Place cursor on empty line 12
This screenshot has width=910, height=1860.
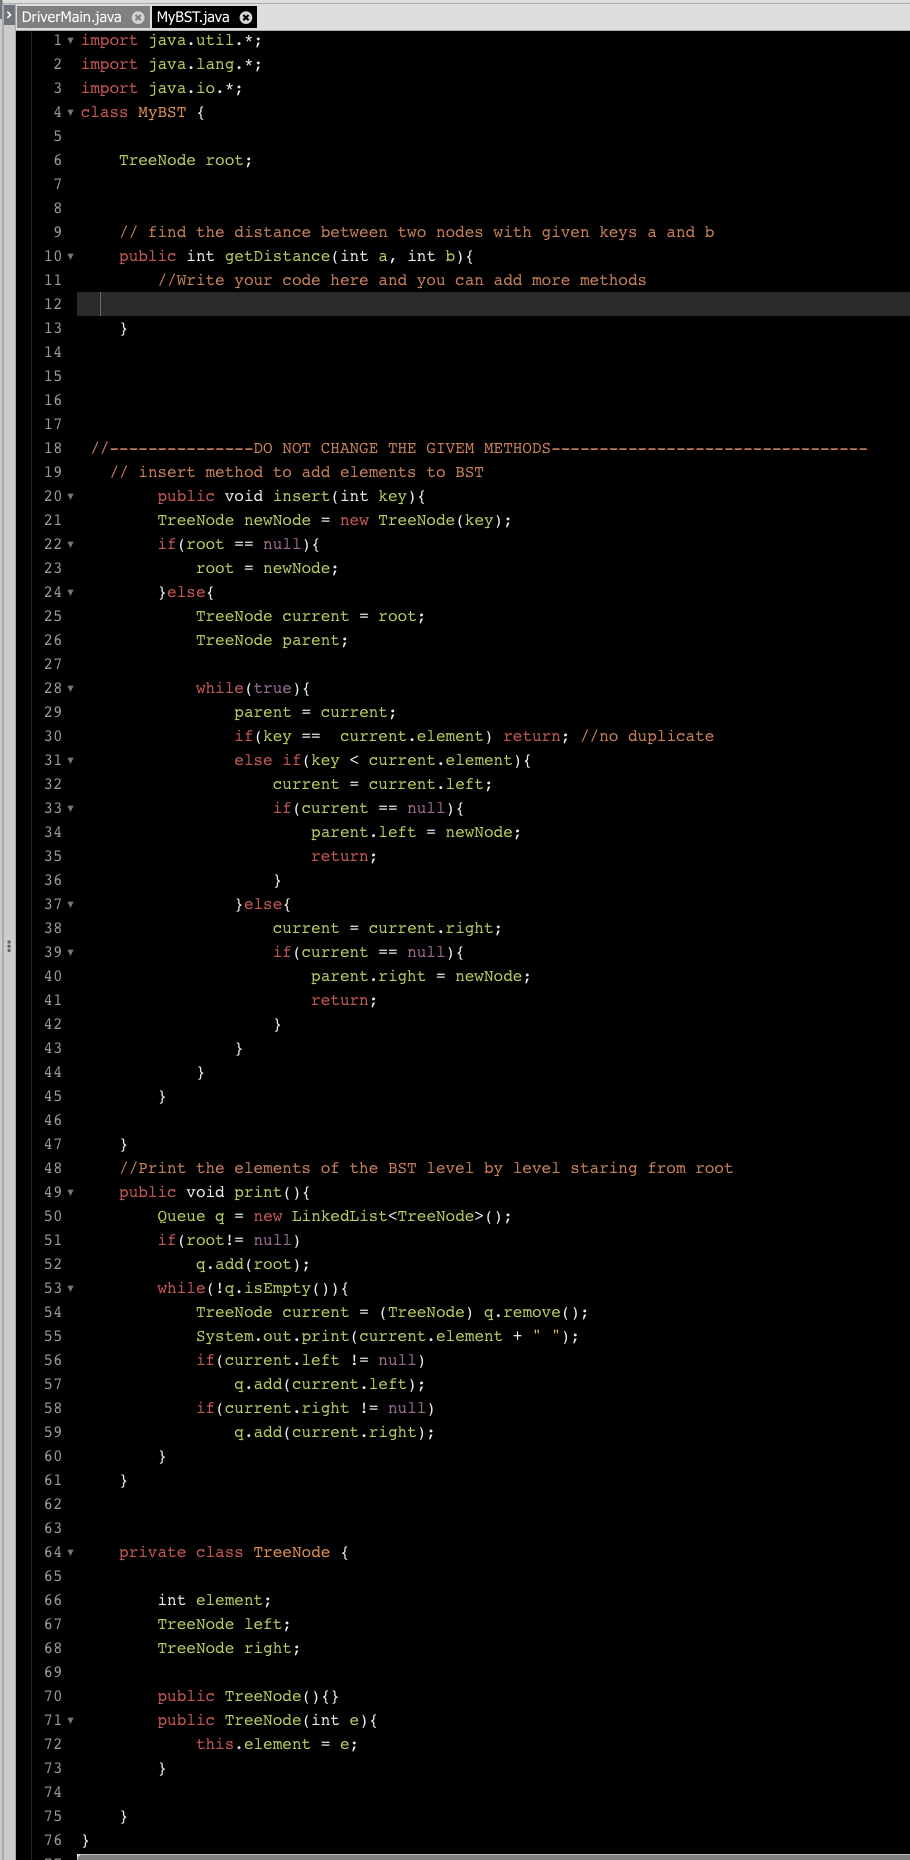(493, 304)
